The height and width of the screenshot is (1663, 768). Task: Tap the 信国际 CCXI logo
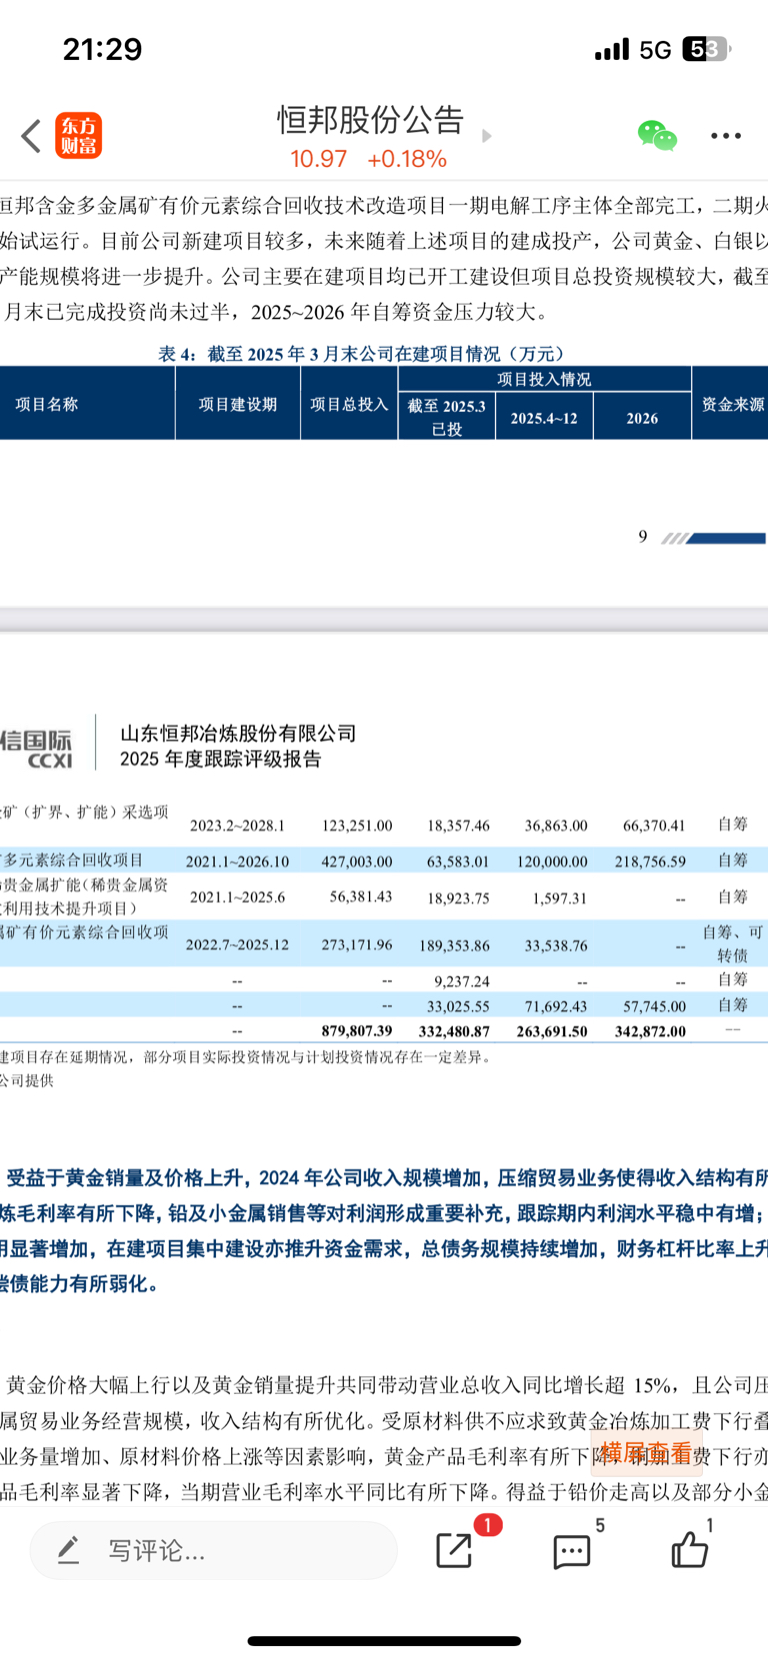click(x=37, y=749)
